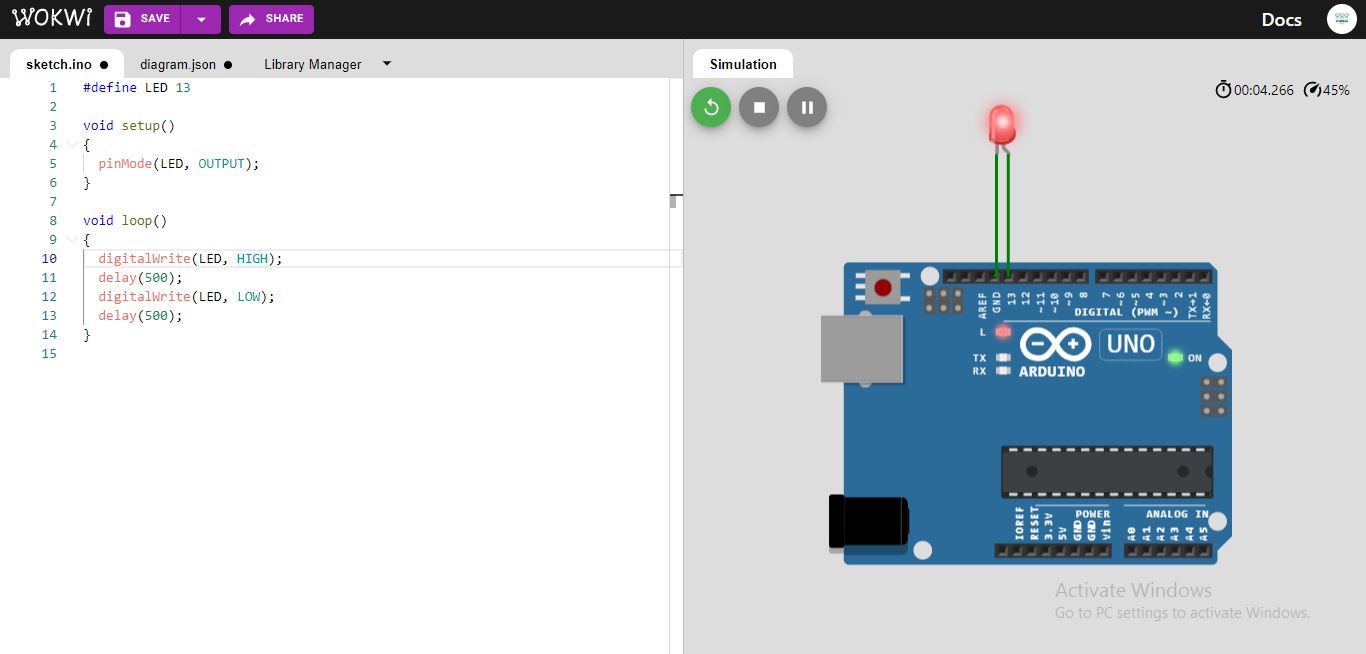Restart the simulation with green button

tap(711, 107)
